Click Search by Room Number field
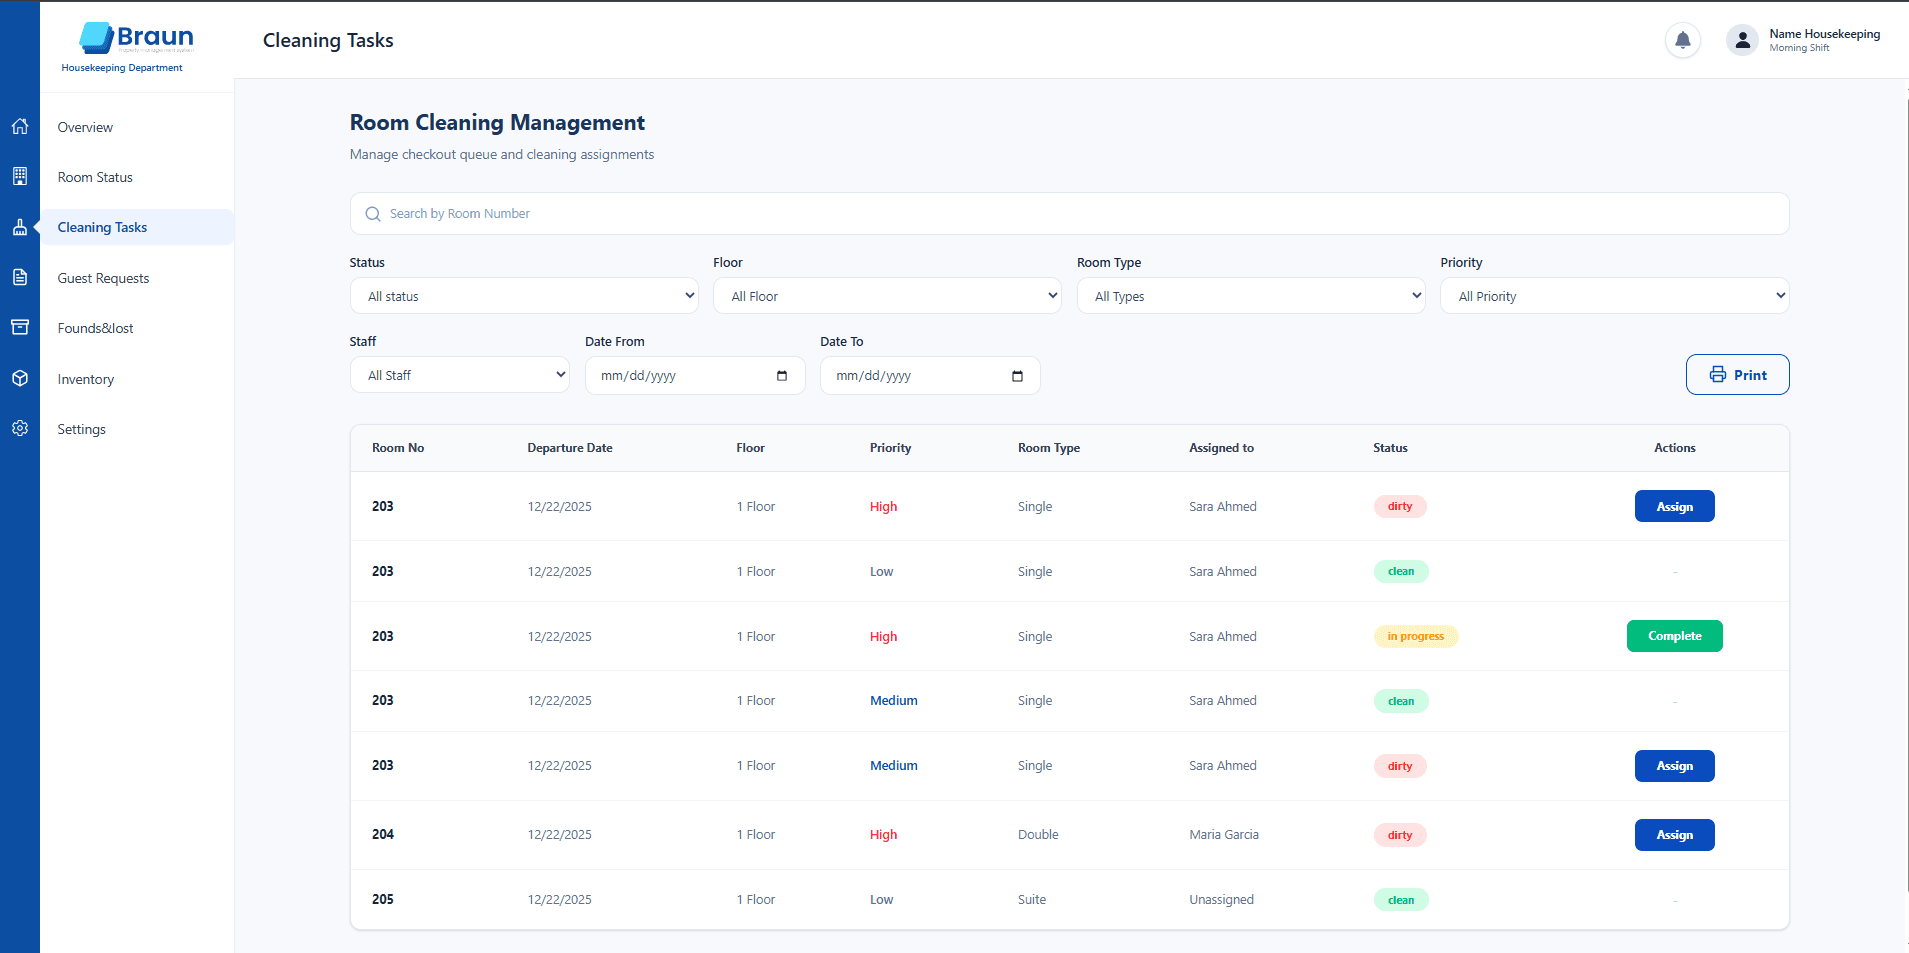1909x953 pixels. [x=1069, y=214]
